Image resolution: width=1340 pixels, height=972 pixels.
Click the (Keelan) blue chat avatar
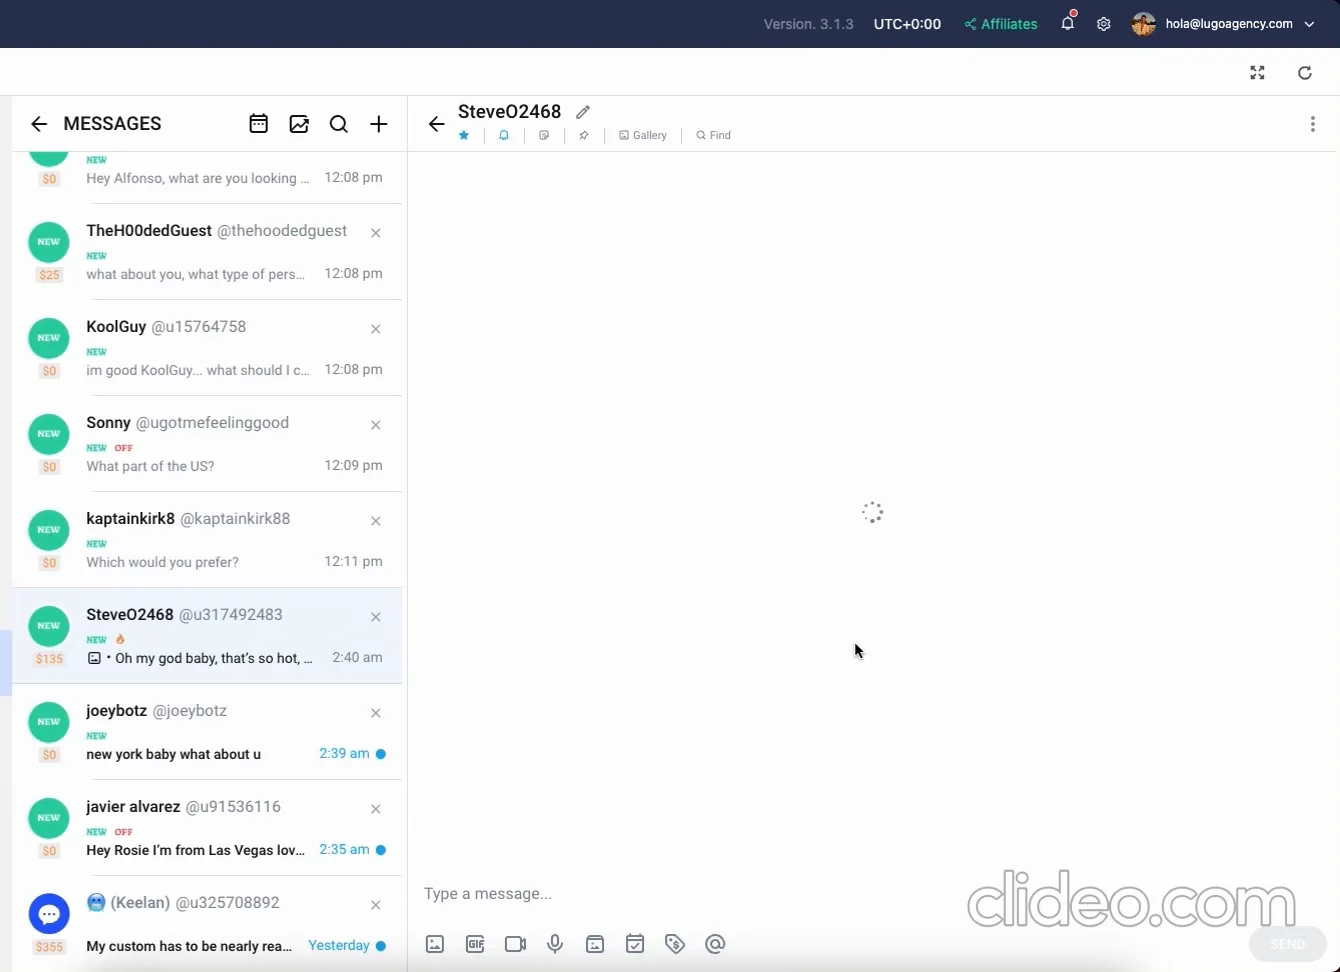tap(49, 914)
